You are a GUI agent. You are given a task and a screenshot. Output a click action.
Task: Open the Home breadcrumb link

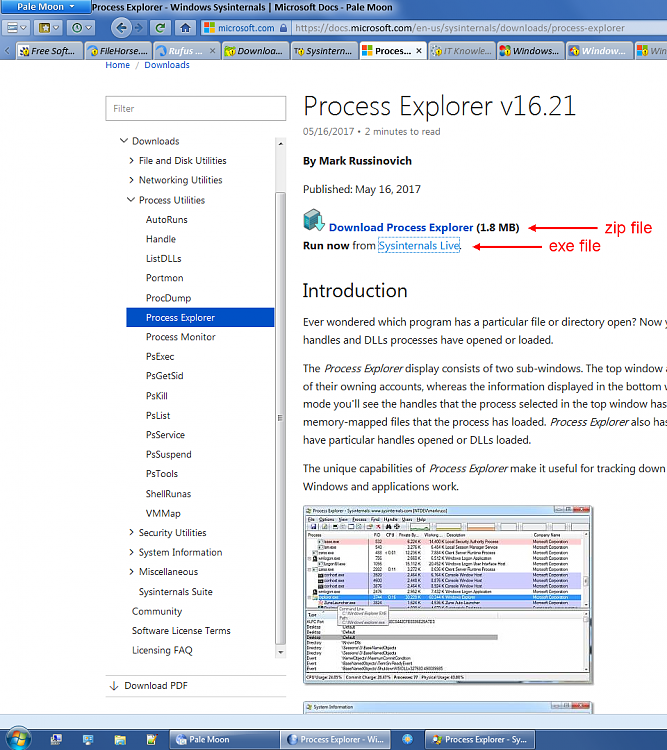[x=117, y=65]
